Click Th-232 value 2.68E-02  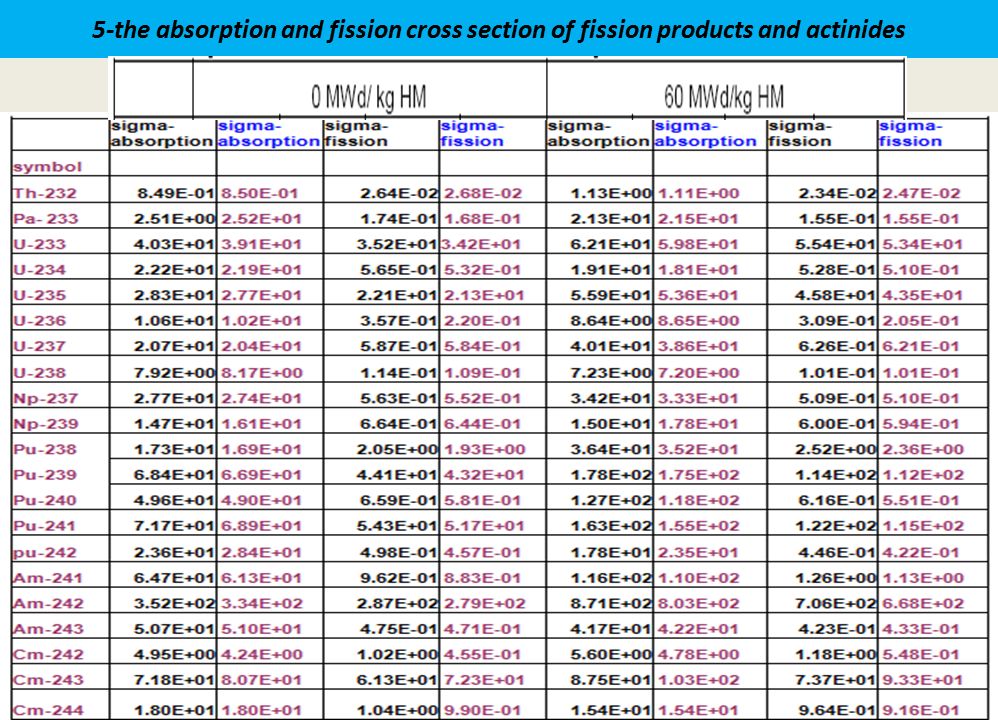tap(483, 194)
